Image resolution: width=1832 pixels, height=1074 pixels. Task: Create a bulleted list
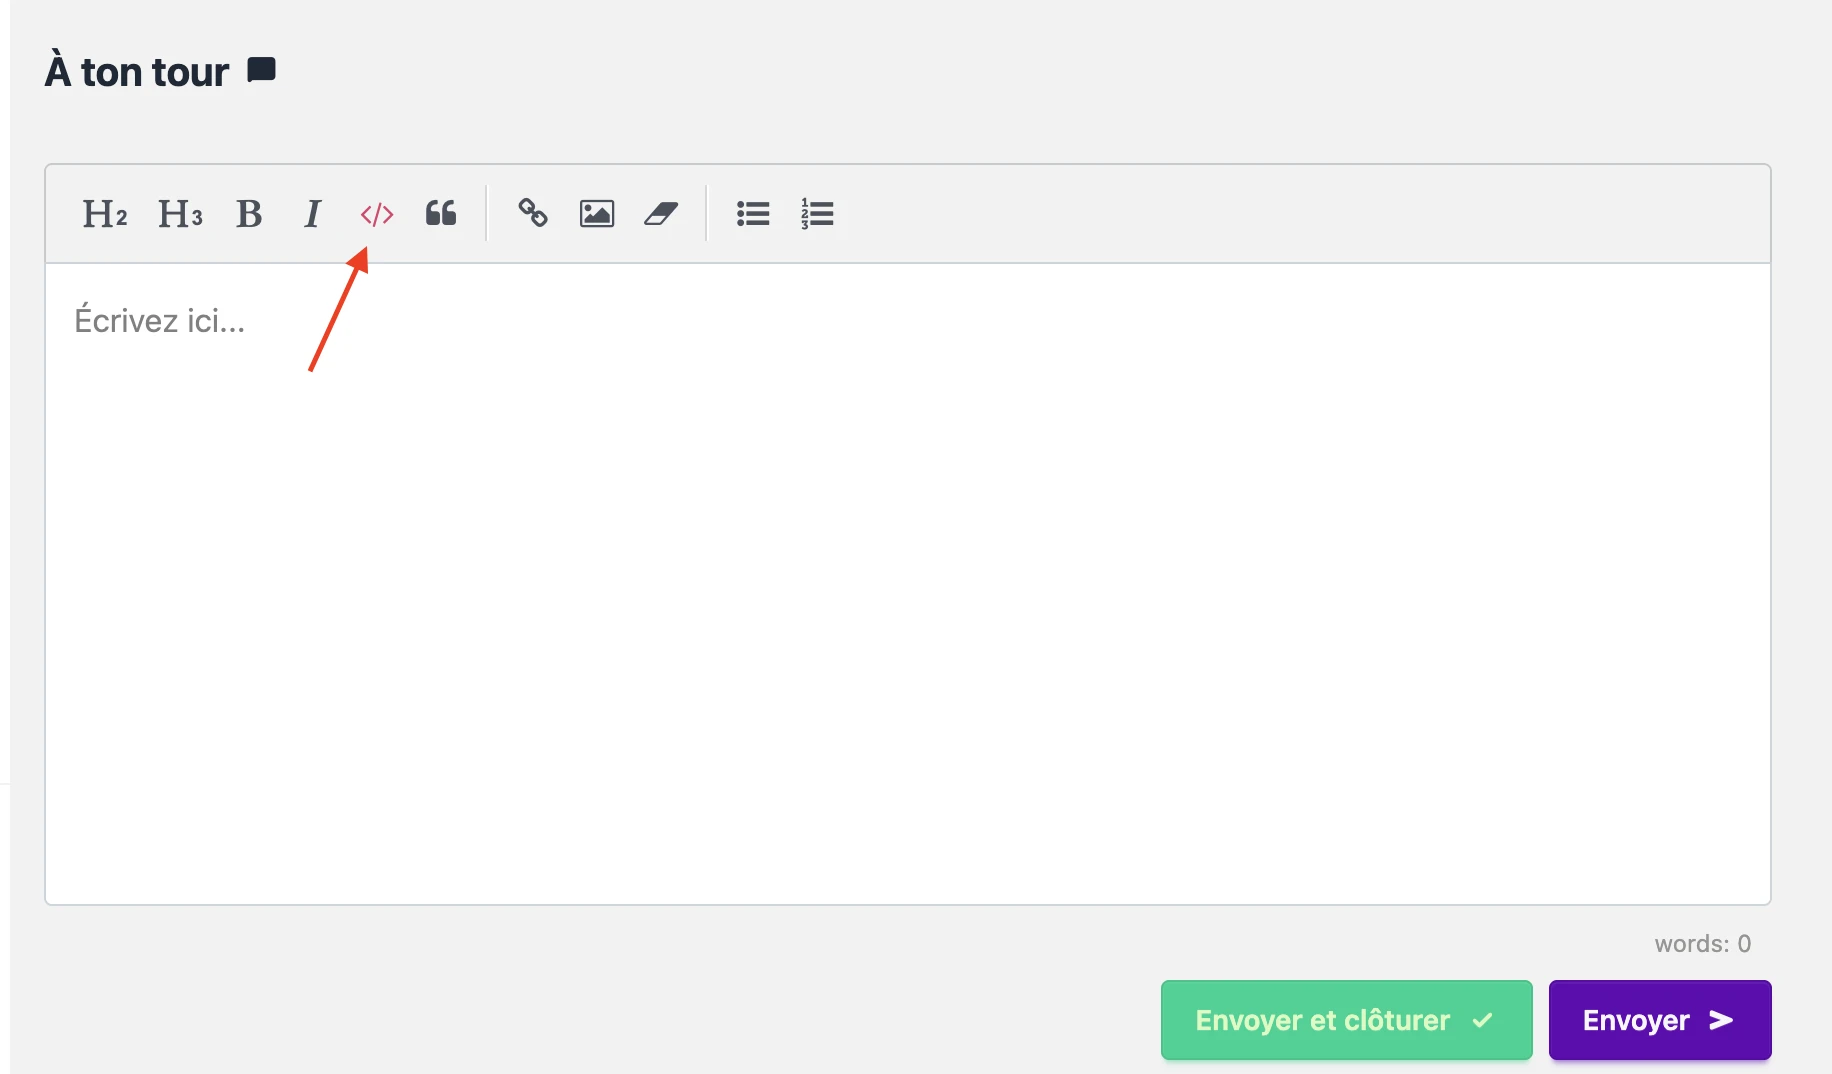pyautogui.click(x=753, y=214)
